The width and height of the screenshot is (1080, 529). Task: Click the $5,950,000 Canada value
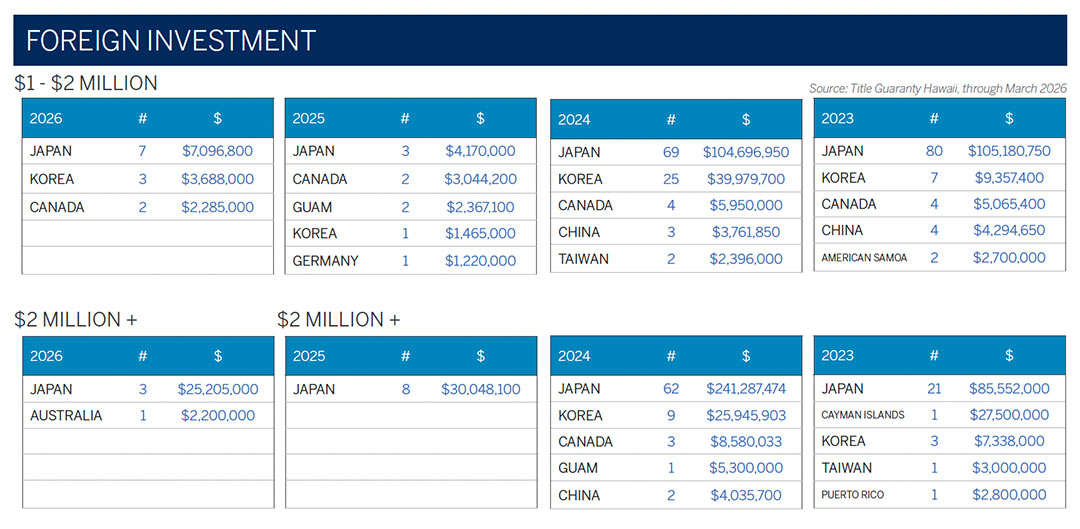pyautogui.click(x=746, y=205)
